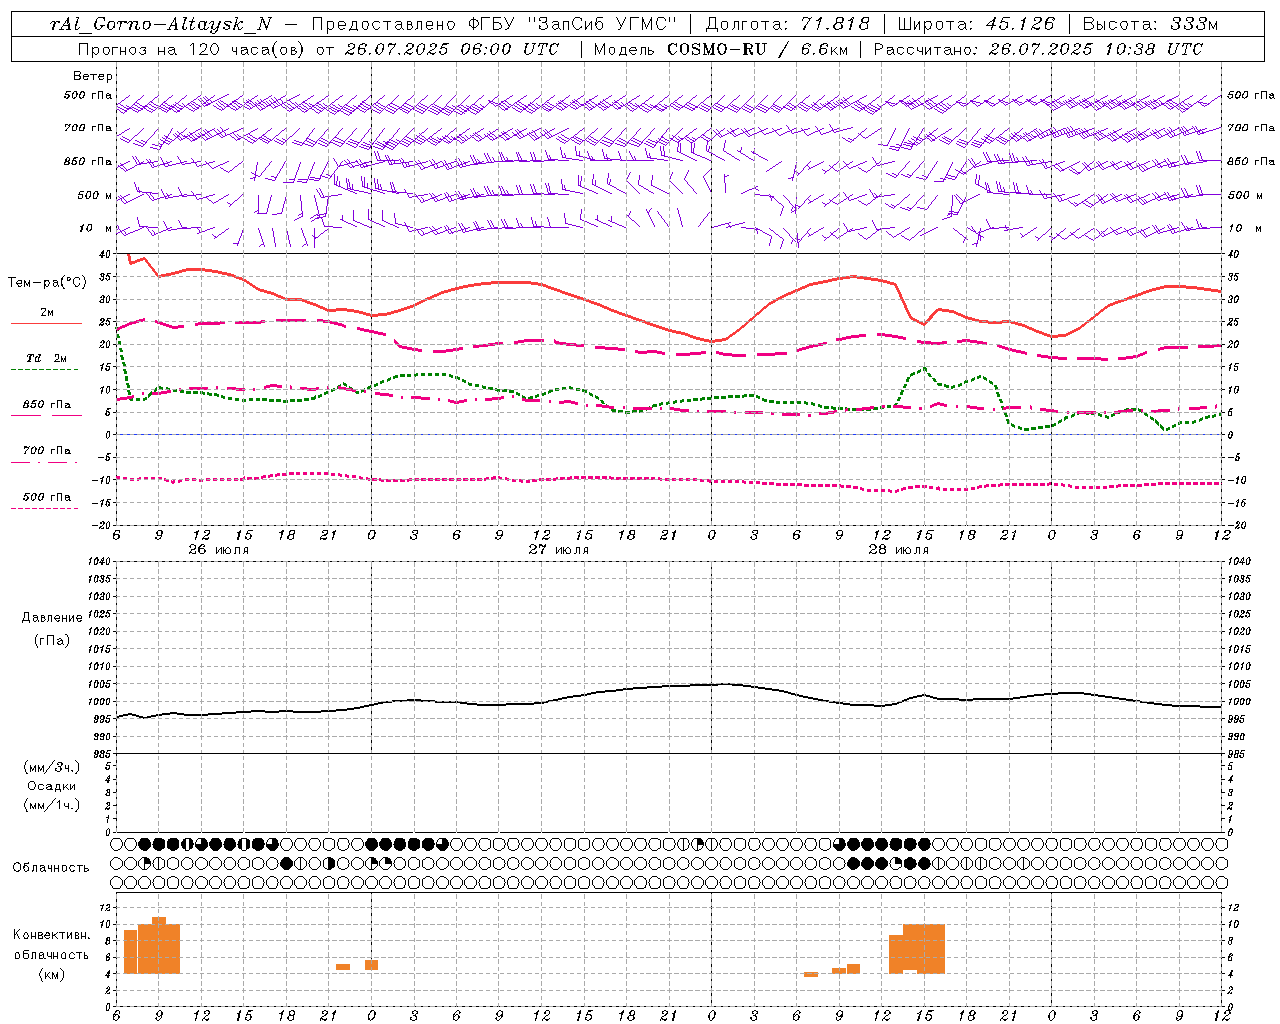Click the Облачность cloud cover label
The width and height of the screenshot is (1280, 1024).
click(x=51, y=868)
